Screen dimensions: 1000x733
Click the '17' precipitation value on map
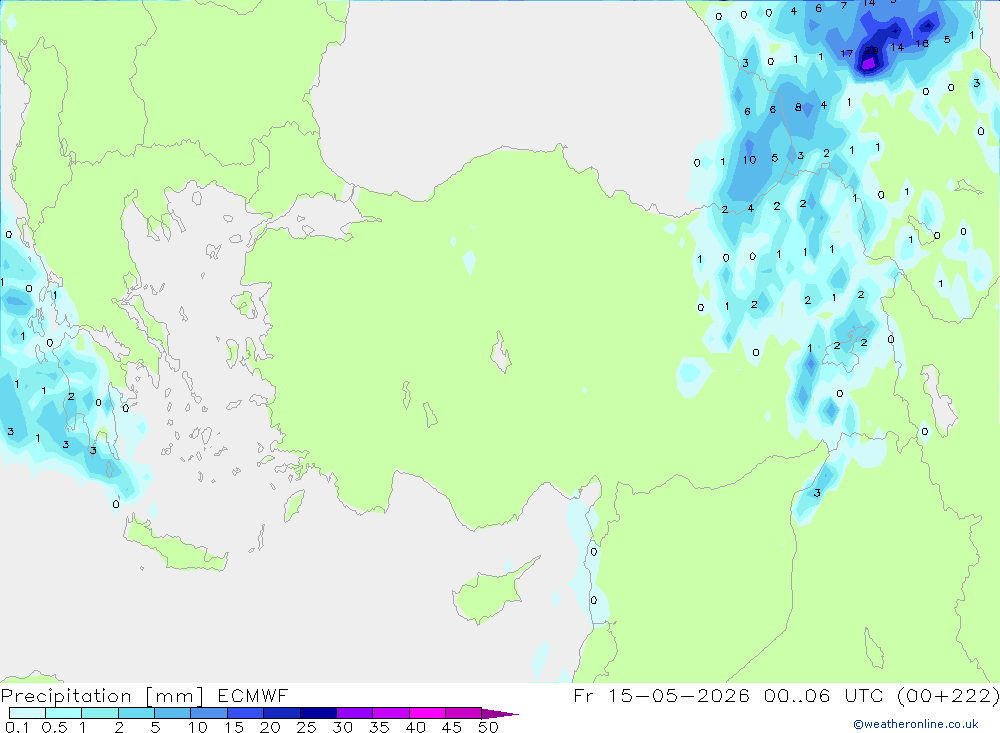coord(846,54)
